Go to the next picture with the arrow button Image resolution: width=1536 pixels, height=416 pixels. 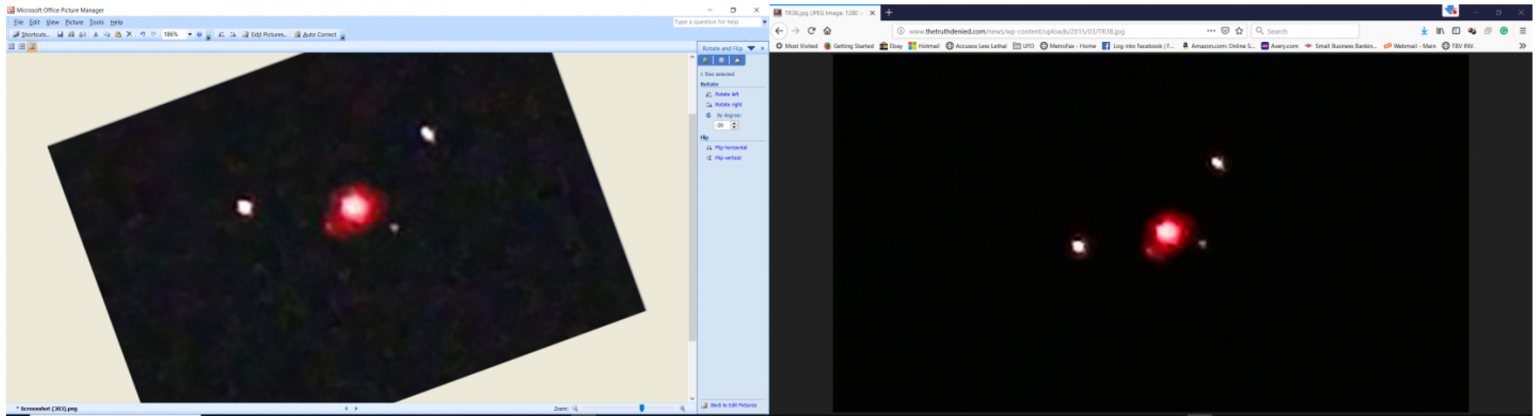pos(356,408)
